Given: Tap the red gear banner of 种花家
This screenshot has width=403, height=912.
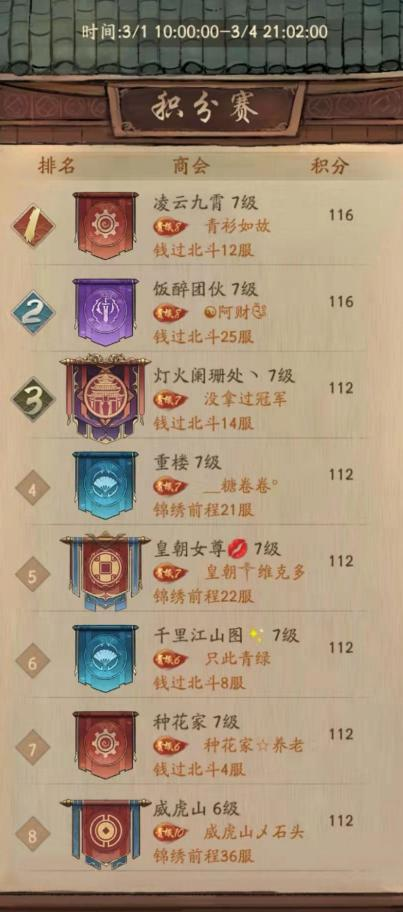Looking at the screenshot, I should [x=105, y=745].
